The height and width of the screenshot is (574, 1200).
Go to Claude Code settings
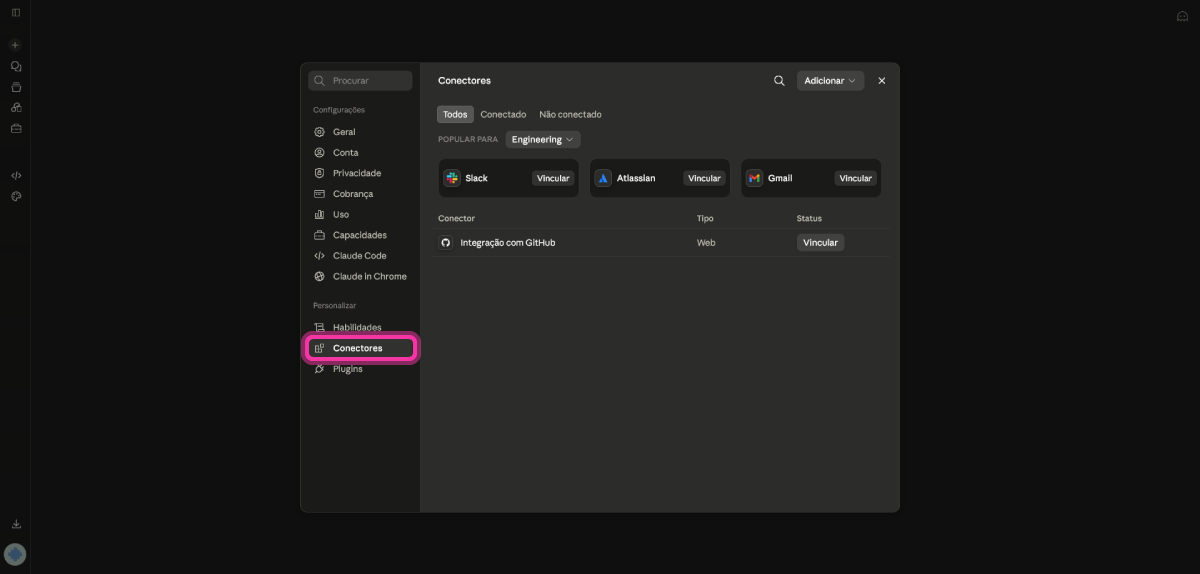click(360, 256)
